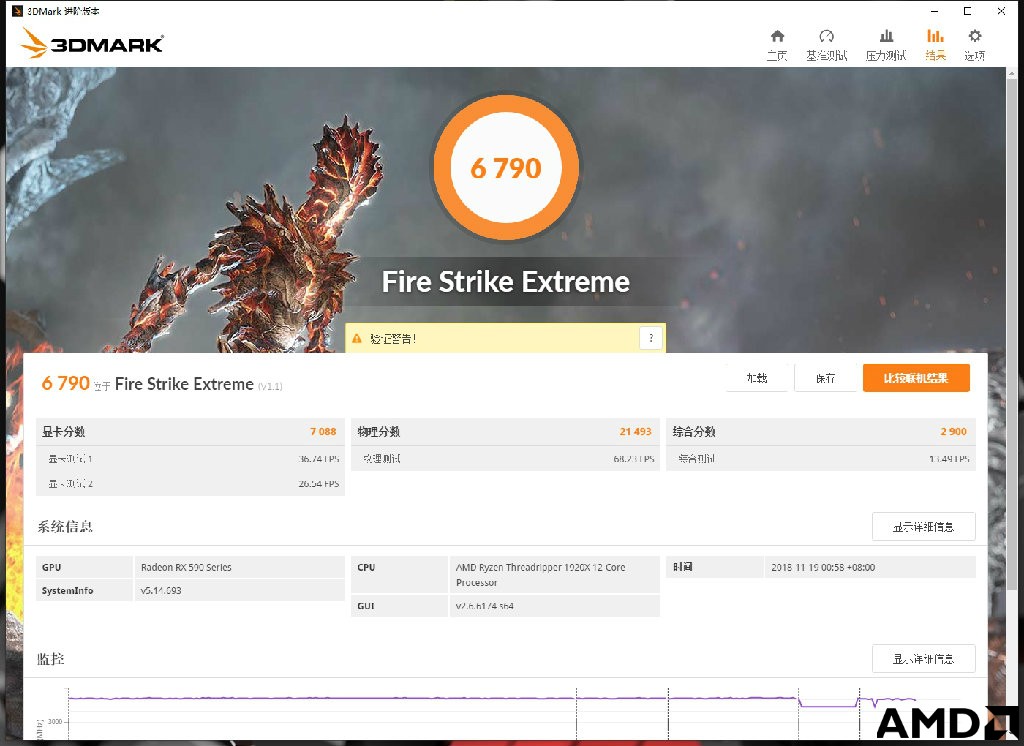The width and height of the screenshot is (1024, 746).
Task: Open the Home tab icon
Action: [777, 44]
